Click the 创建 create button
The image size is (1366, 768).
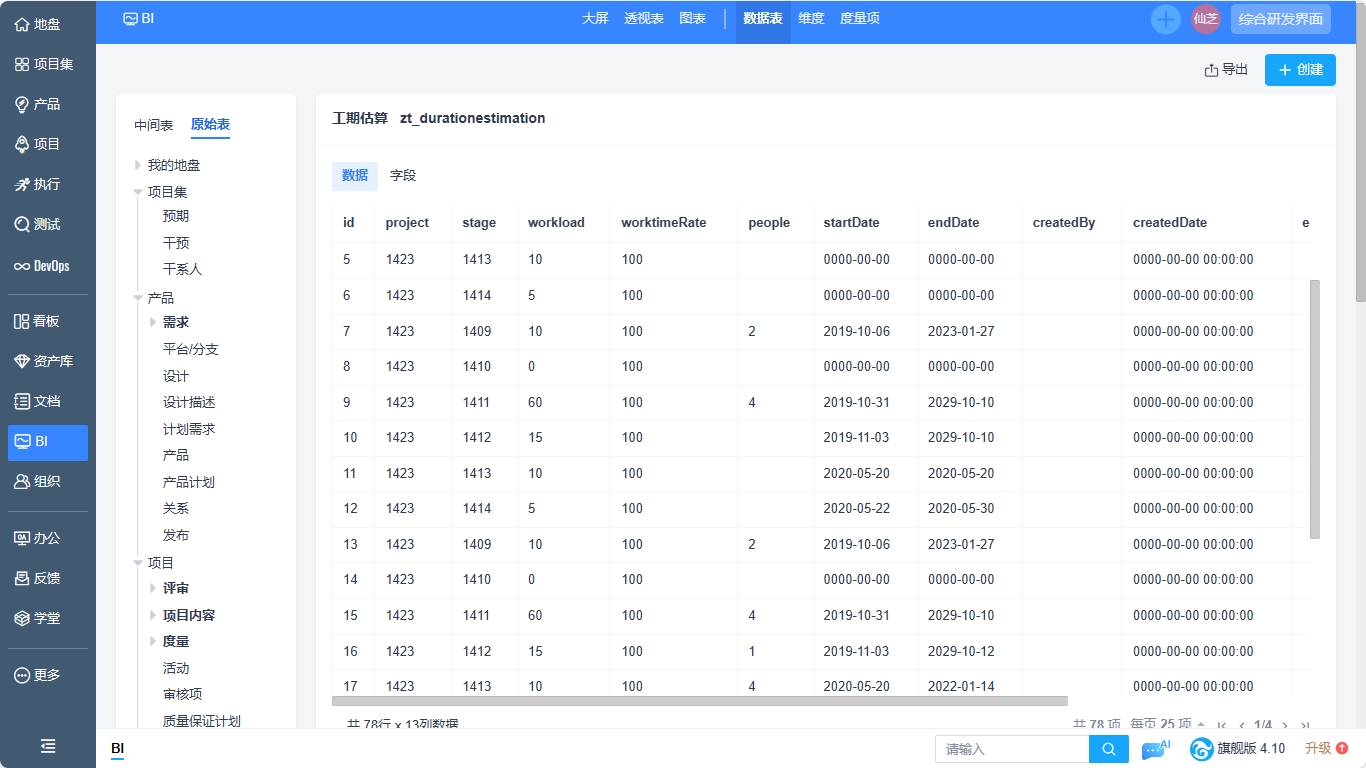pyautogui.click(x=1300, y=69)
